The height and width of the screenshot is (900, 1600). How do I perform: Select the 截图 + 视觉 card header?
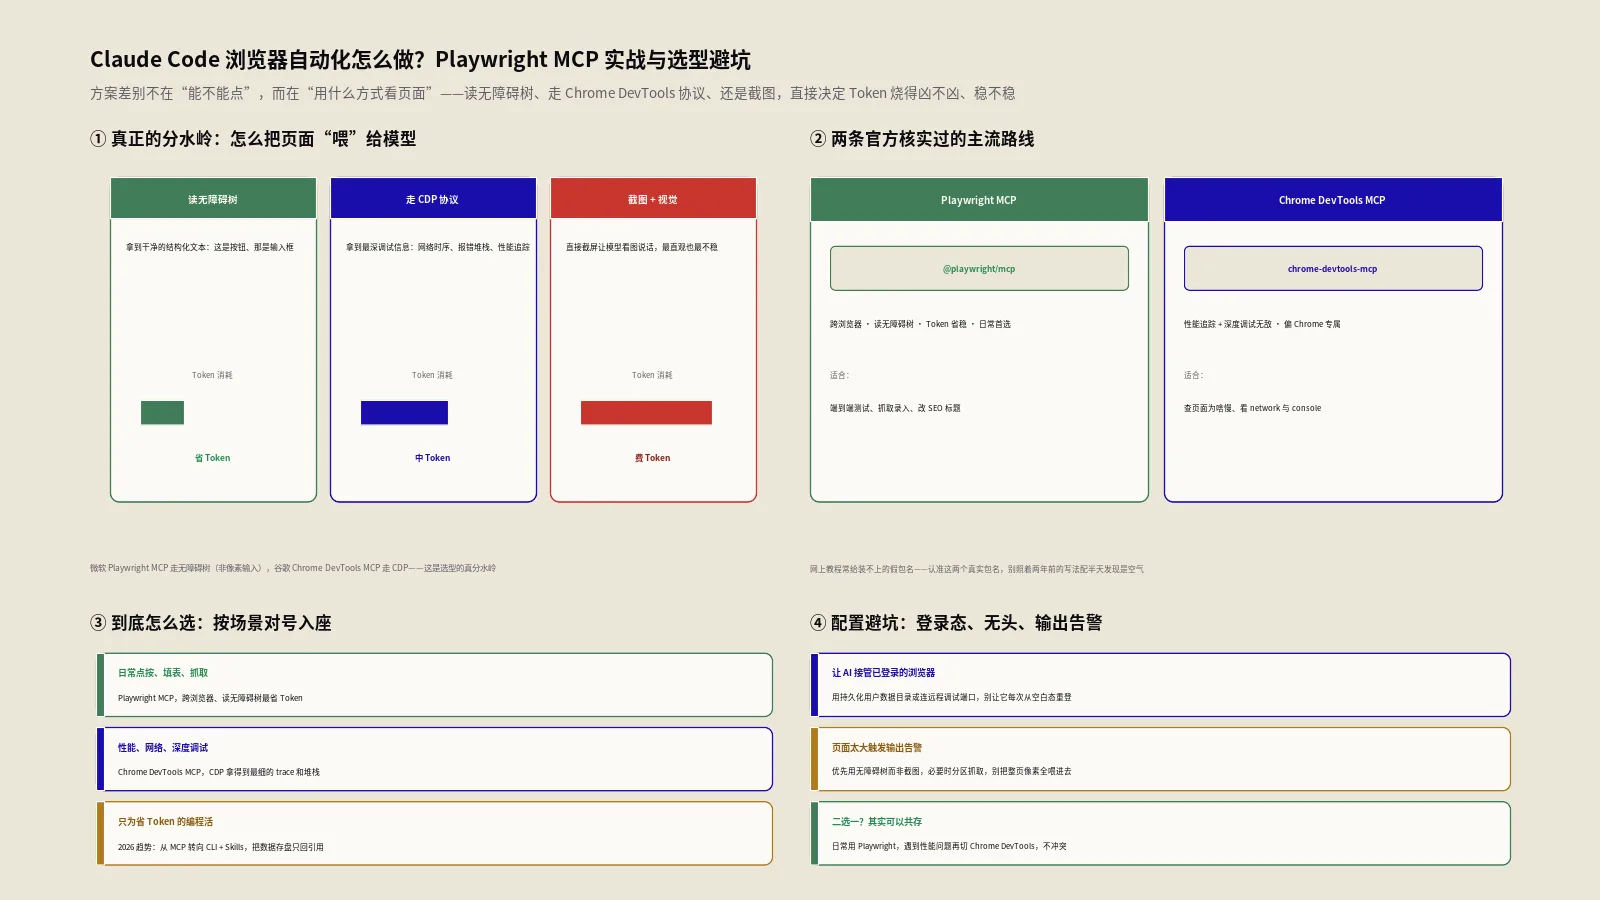coord(653,199)
